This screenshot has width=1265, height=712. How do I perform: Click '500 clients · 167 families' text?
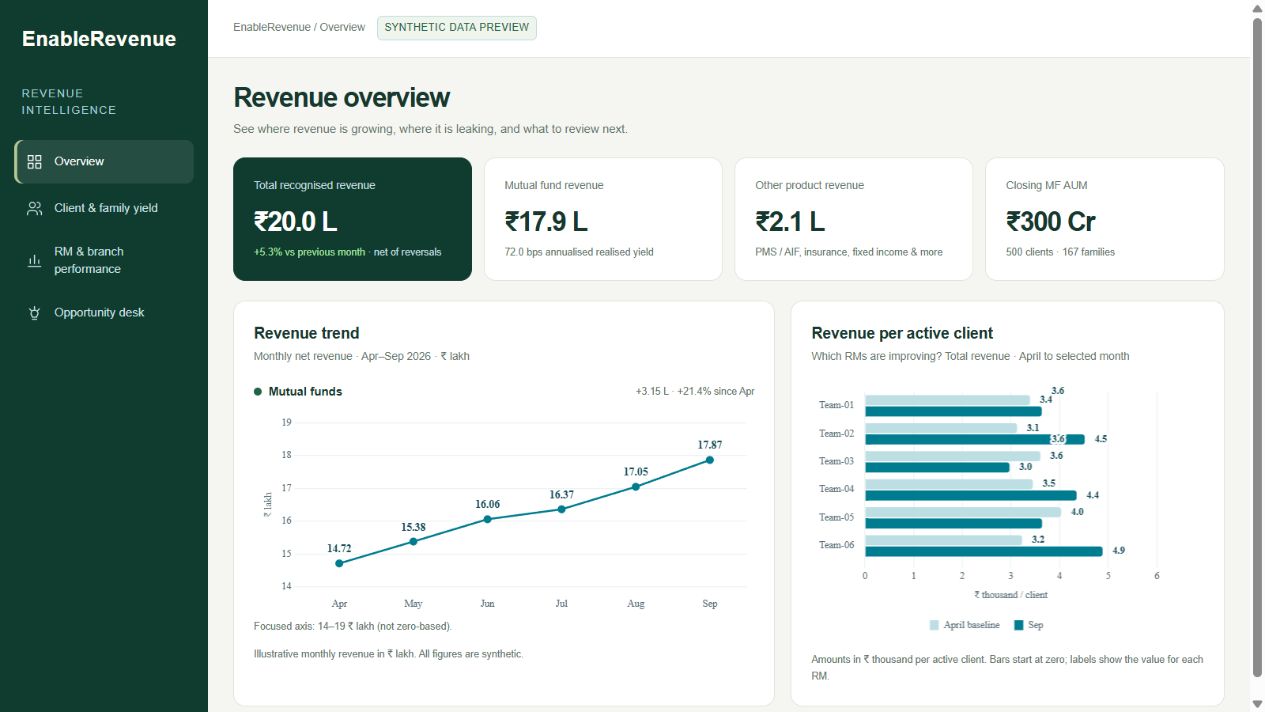tap(1060, 252)
